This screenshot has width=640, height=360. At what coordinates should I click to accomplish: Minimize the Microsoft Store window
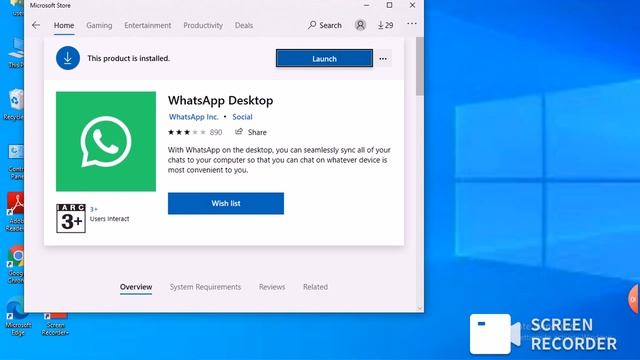click(367, 5)
